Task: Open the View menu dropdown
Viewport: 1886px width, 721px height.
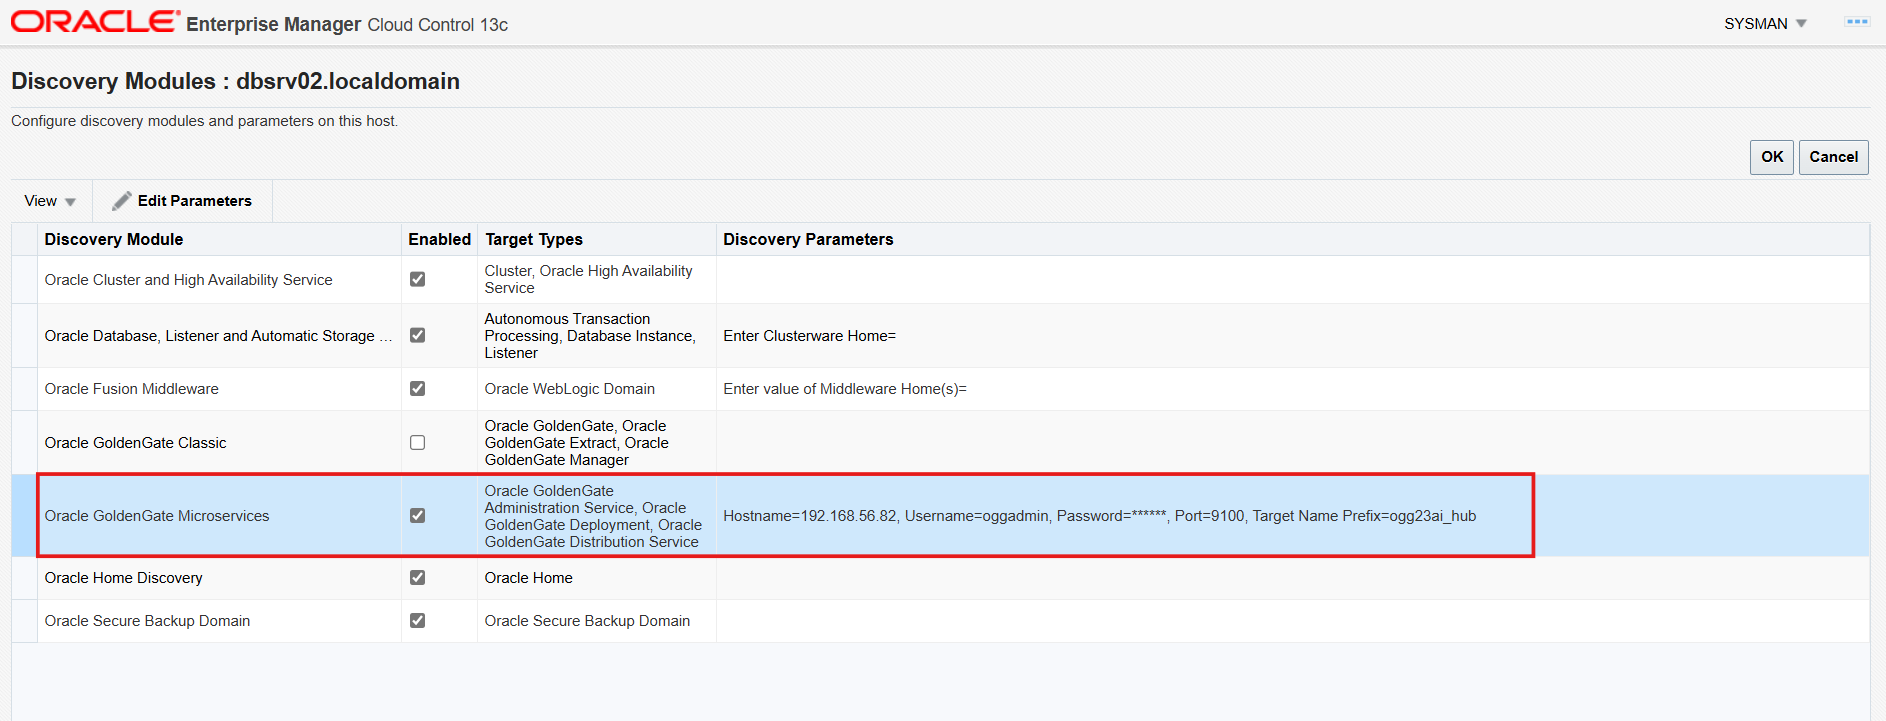Action: (x=50, y=201)
